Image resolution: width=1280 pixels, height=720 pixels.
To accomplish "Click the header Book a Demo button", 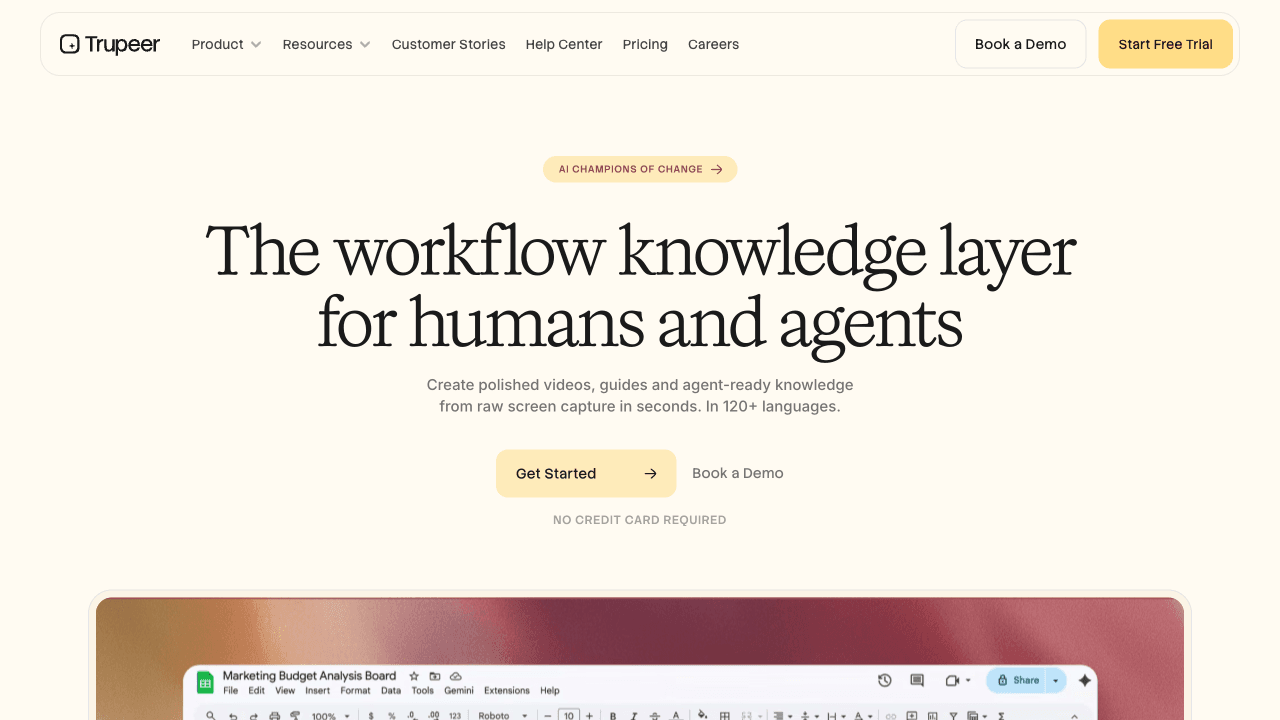I will click(x=1021, y=44).
